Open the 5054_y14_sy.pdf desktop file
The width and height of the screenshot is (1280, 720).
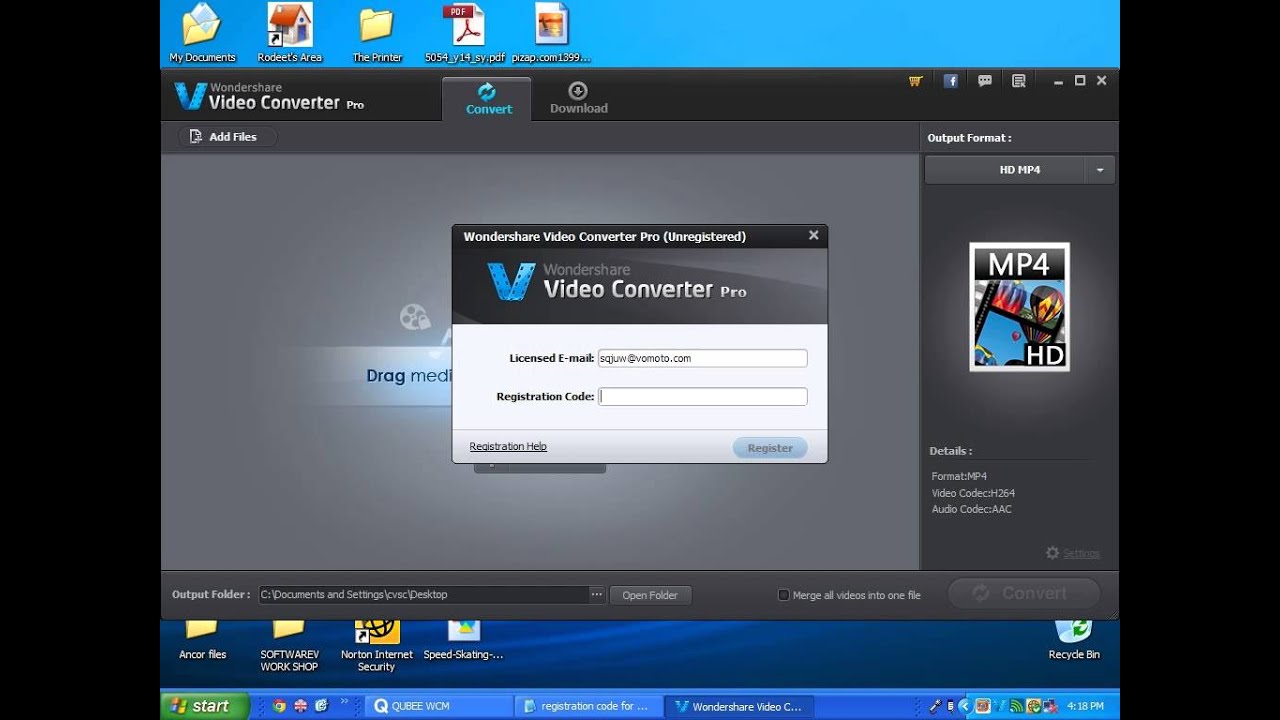464,33
